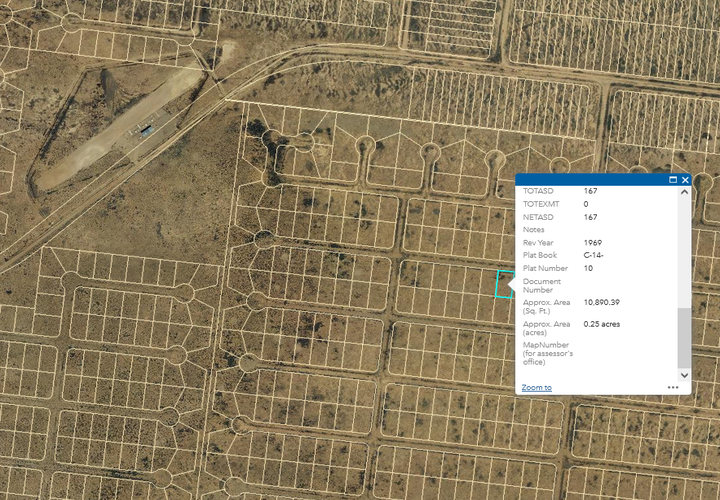
Task: Open the popup's three-dot more options menu
Action: pos(673,387)
